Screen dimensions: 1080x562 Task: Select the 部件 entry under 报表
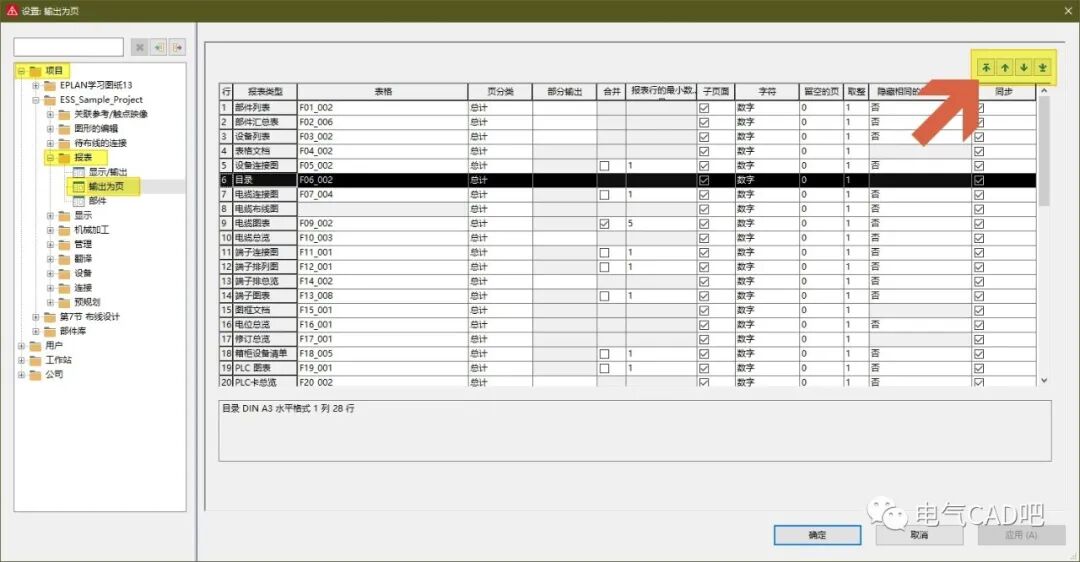(x=97, y=200)
